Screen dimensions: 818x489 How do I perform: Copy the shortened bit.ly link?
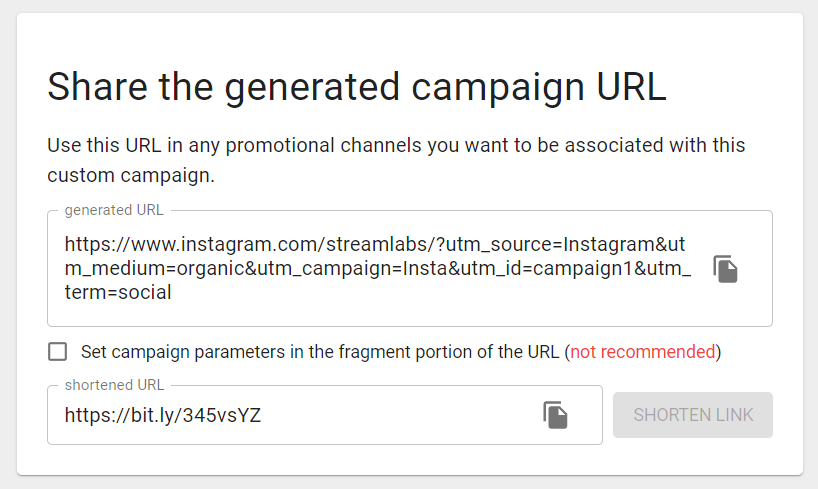[x=555, y=415]
